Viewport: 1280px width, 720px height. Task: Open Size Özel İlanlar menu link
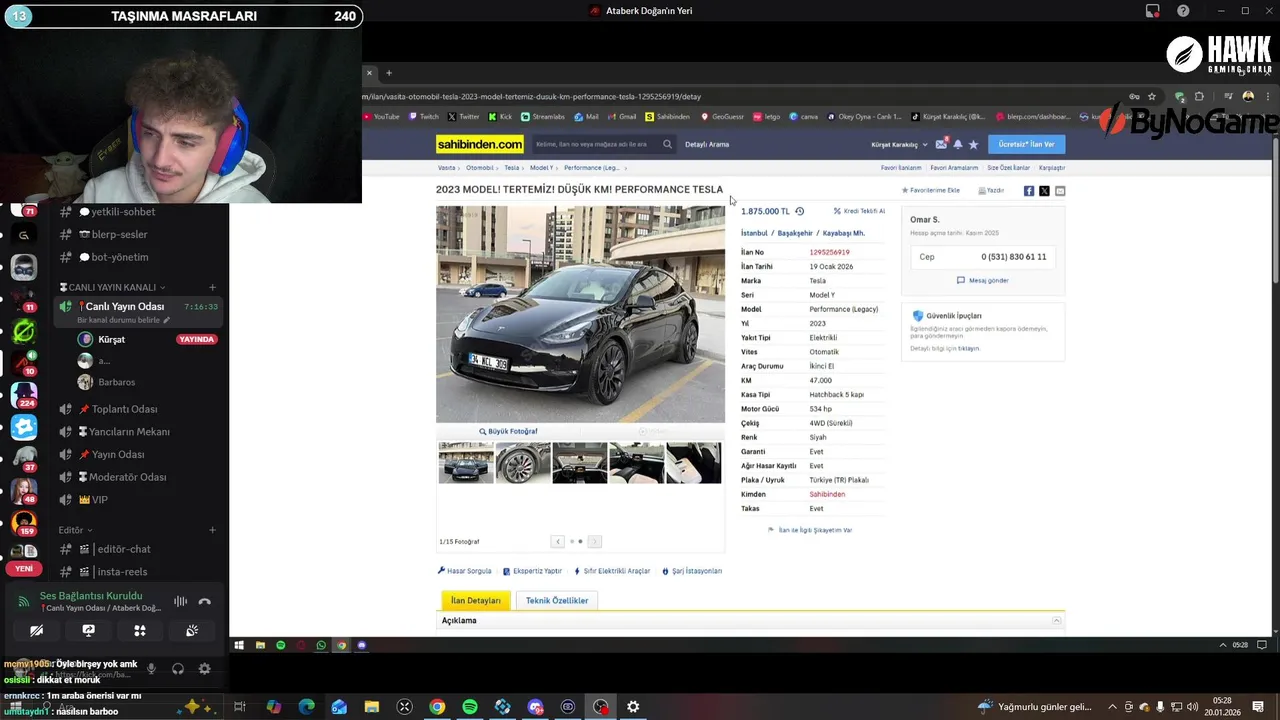point(1008,168)
